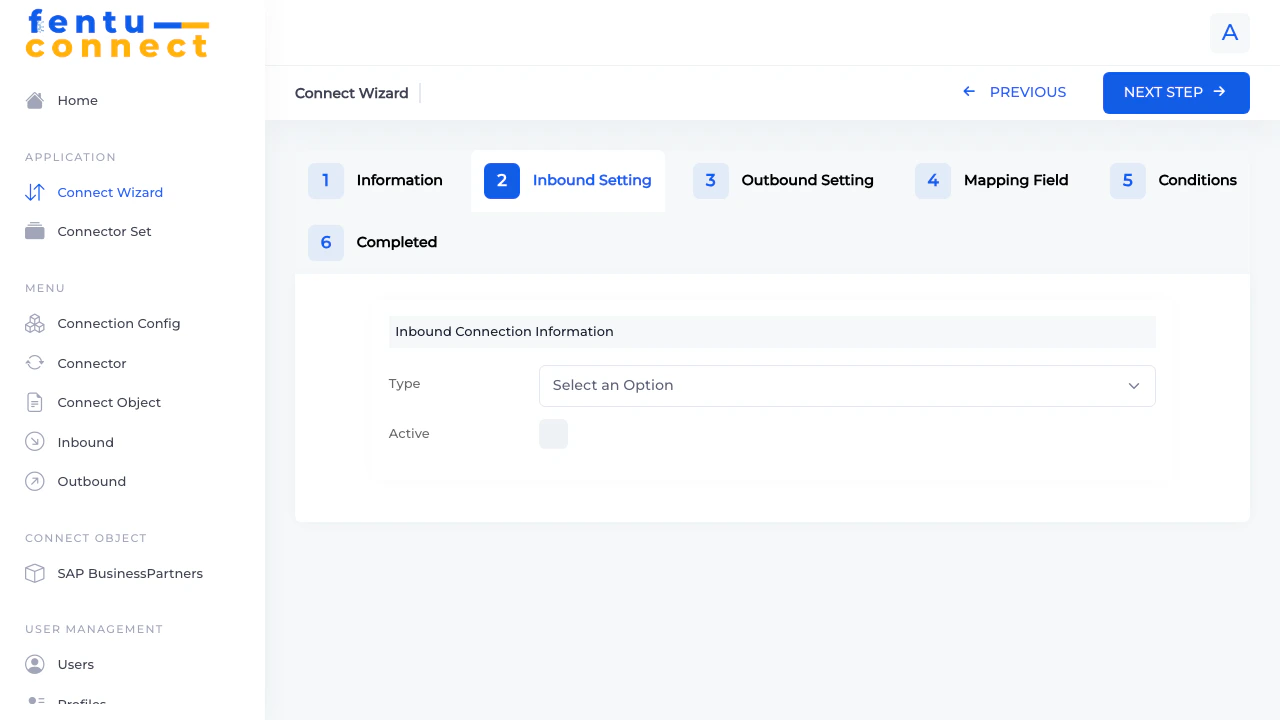The width and height of the screenshot is (1280, 720).
Task: Open the Users management section
Action: (76, 664)
